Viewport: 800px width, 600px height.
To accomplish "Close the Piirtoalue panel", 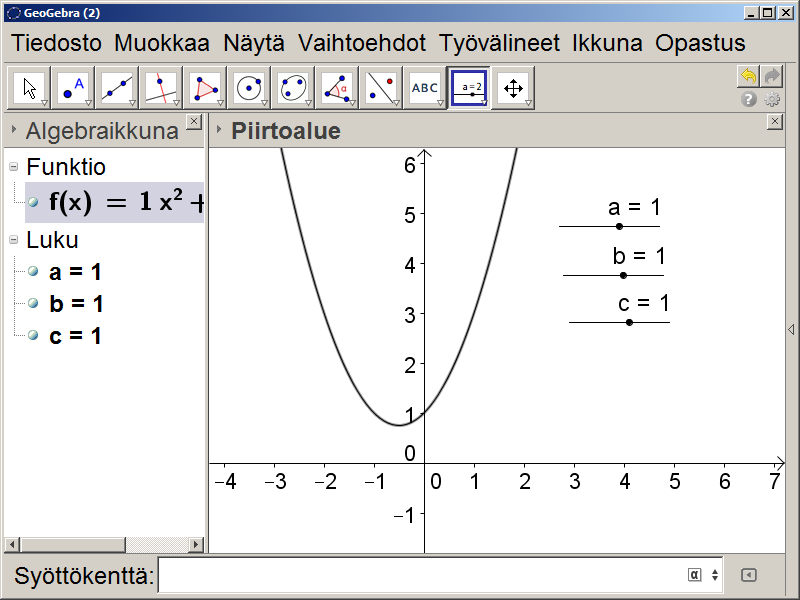I will 774,122.
